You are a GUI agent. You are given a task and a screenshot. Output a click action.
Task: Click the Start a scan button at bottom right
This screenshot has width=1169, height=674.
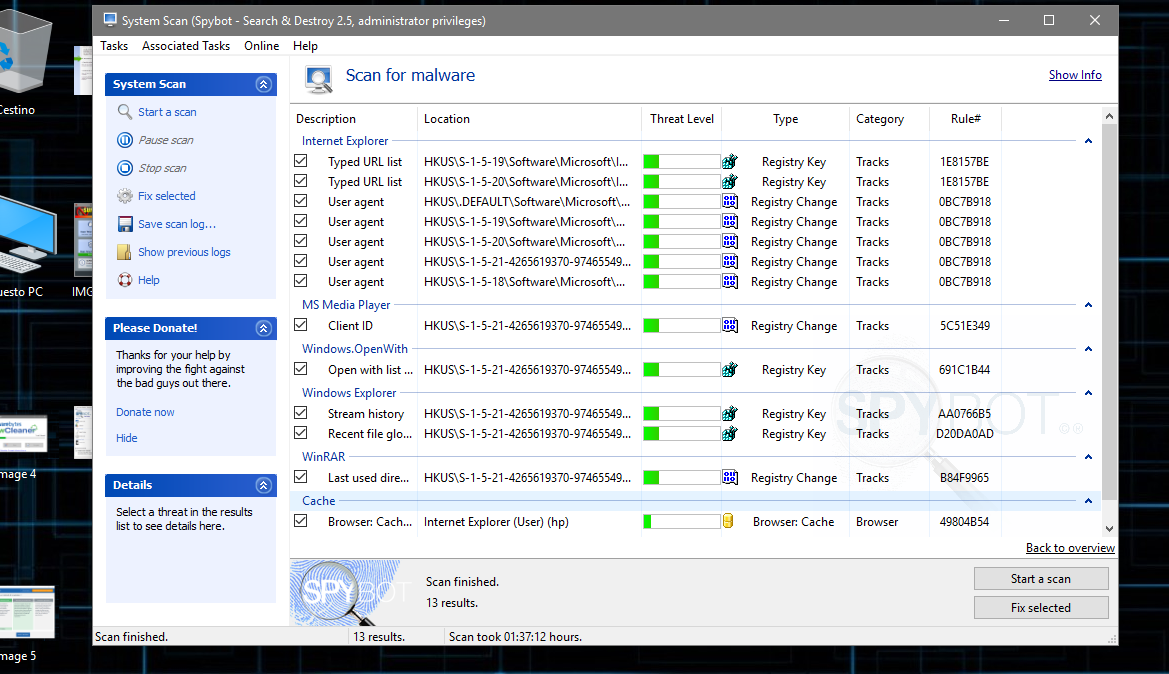[x=1041, y=579]
